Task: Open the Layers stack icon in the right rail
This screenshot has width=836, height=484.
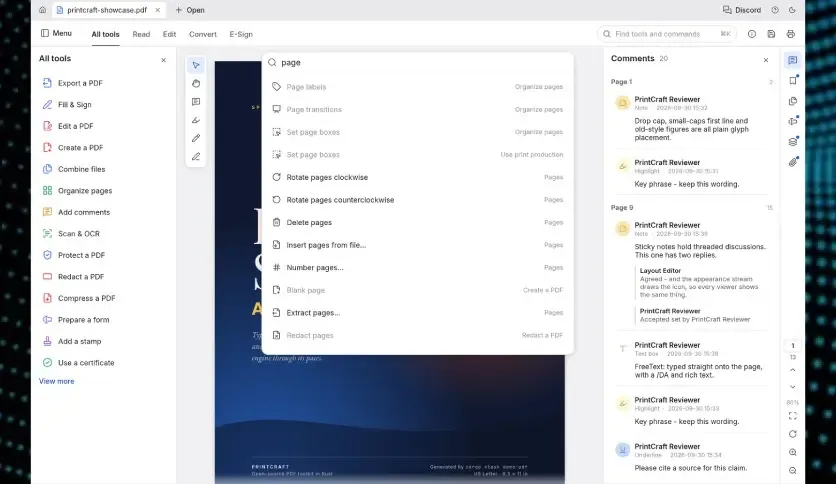Action: [793, 141]
